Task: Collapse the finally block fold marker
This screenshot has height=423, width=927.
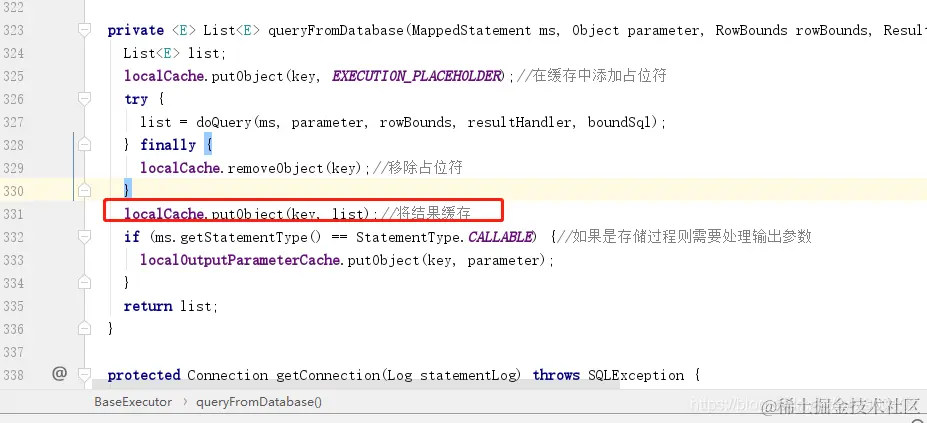Action: (85, 144)
